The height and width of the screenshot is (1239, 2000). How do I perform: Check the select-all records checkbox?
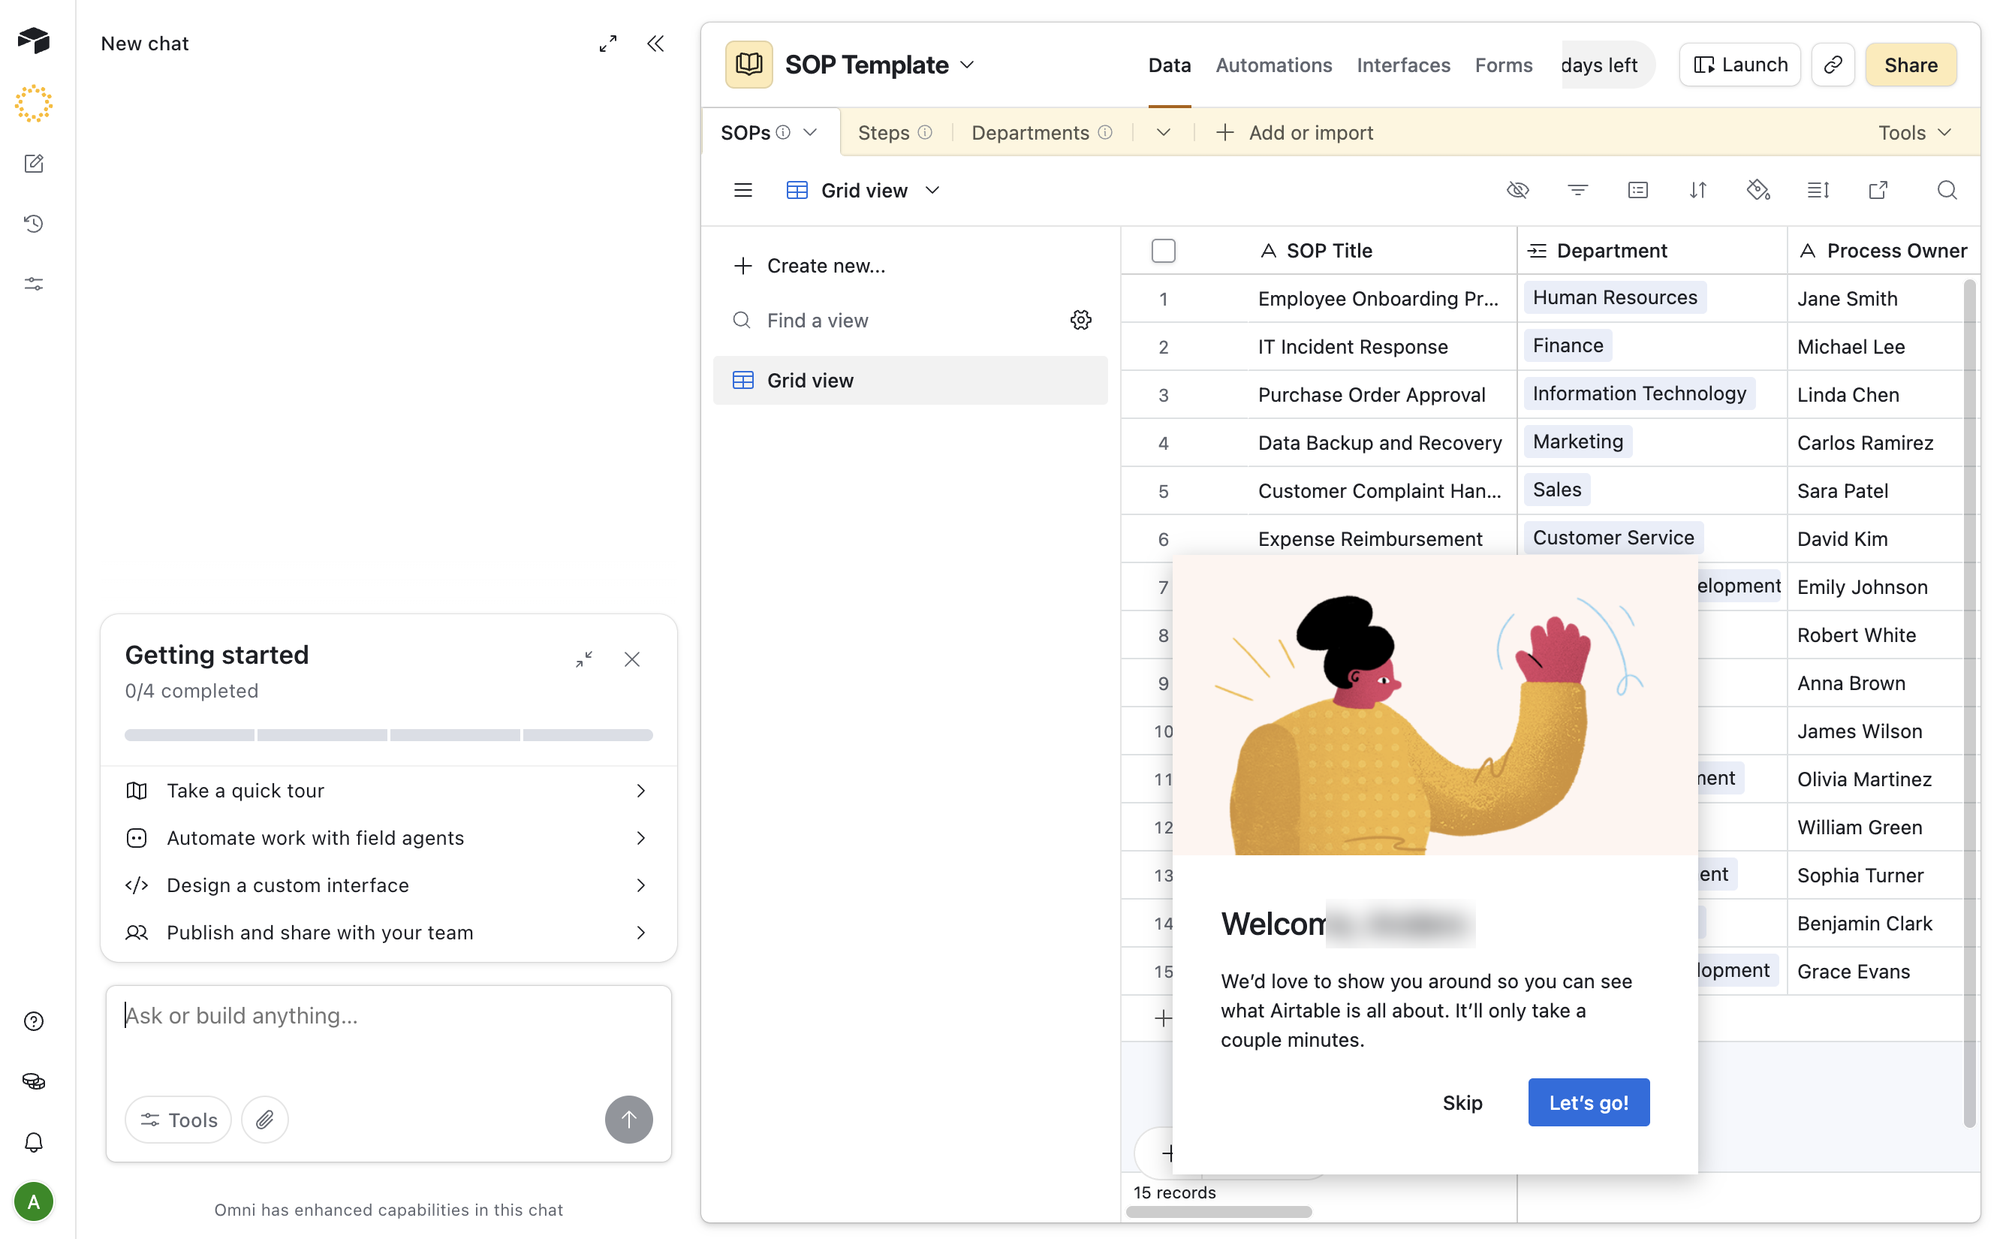(x=1163, y=251)
